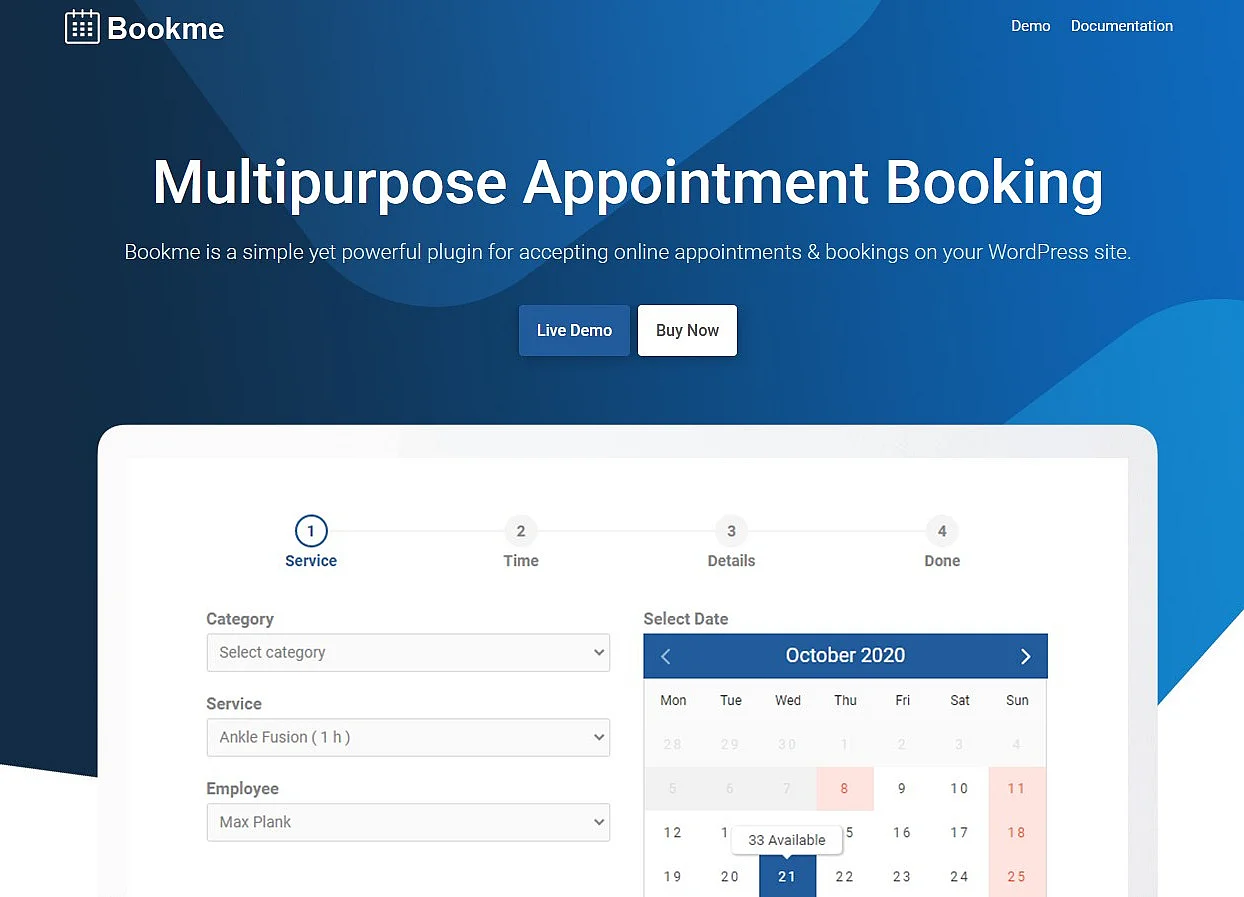Pick October 25 on calendar
The height and width of the screenshot is (897, 1244).
pyautogui.click(x=1017, y=876)
